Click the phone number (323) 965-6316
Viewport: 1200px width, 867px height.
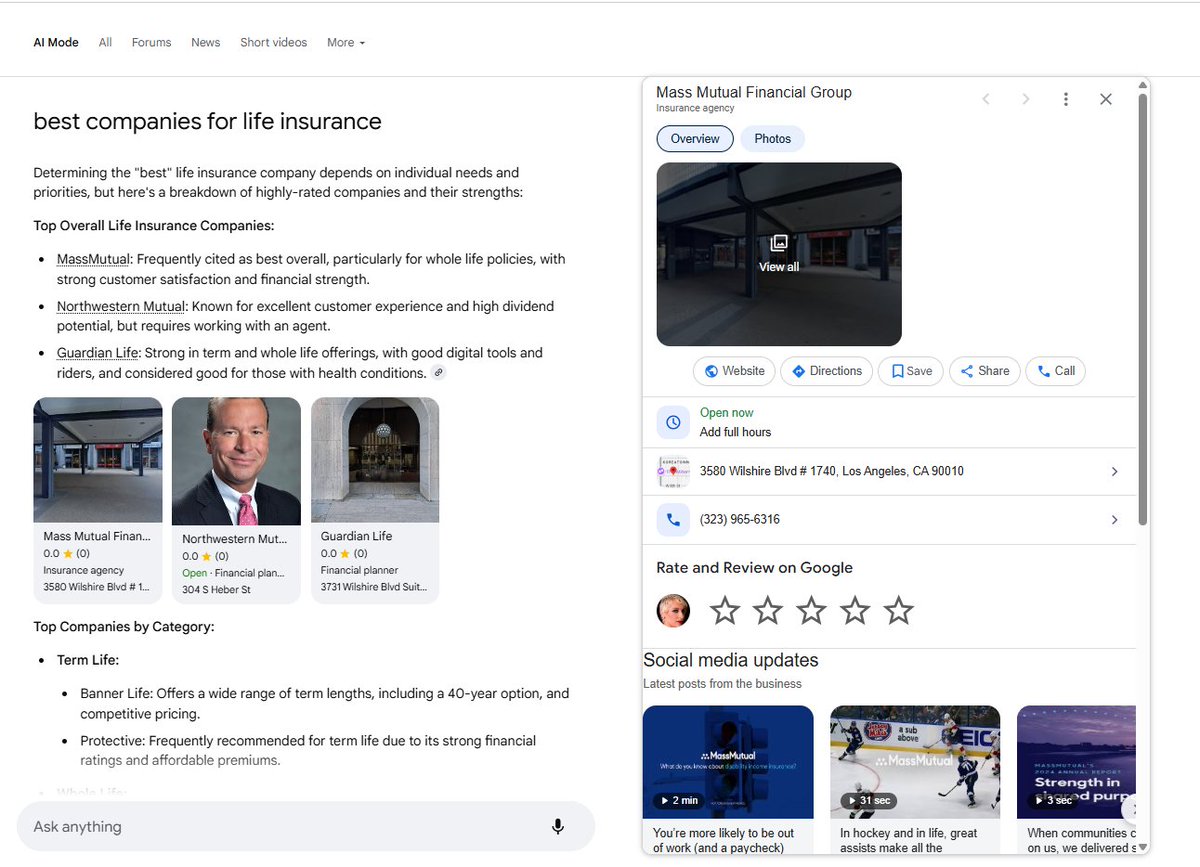[x=740, y=520]
